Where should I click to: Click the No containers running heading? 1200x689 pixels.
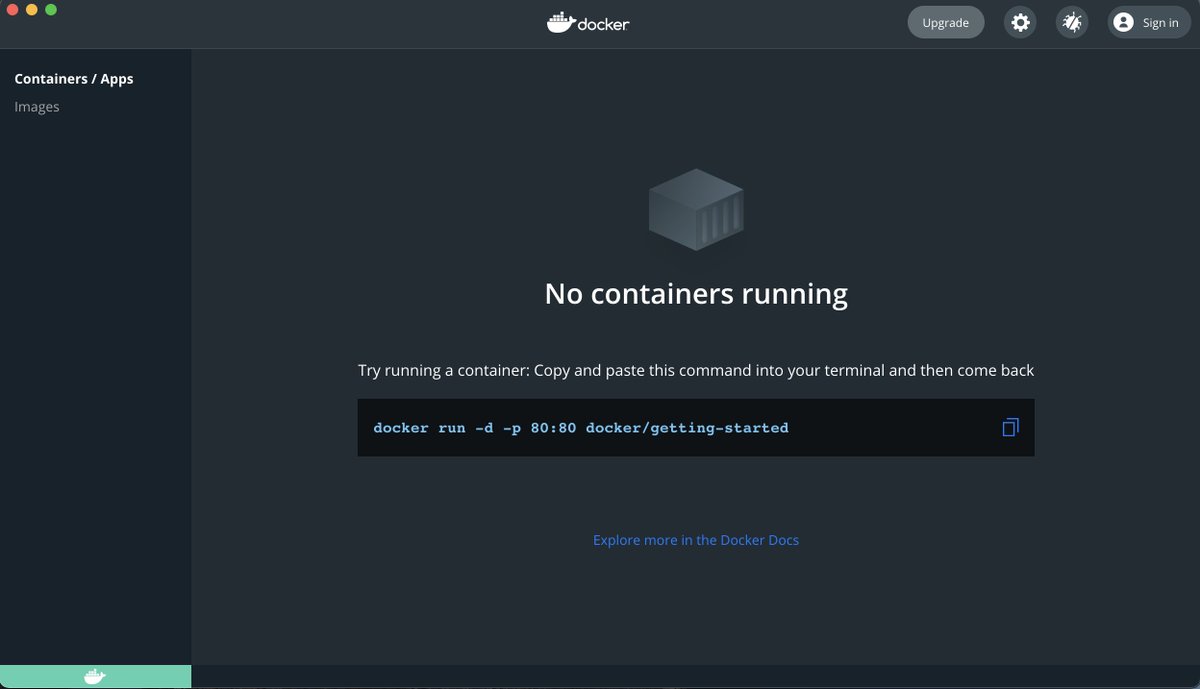coord(696,294)
